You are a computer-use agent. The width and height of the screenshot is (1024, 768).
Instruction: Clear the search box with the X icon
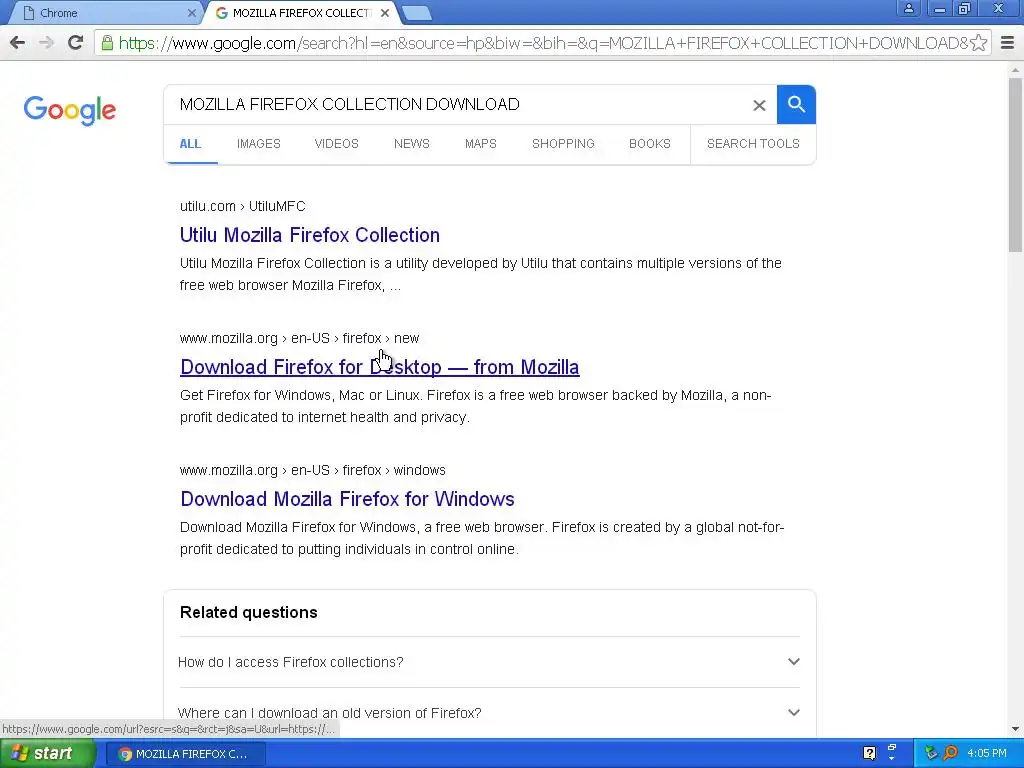(759, 105)
